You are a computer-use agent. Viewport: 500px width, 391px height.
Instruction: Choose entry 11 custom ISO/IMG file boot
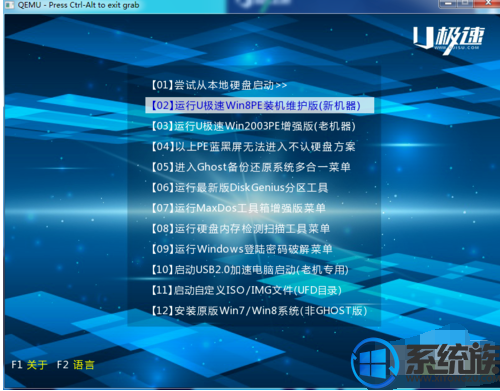coord(247,290)
